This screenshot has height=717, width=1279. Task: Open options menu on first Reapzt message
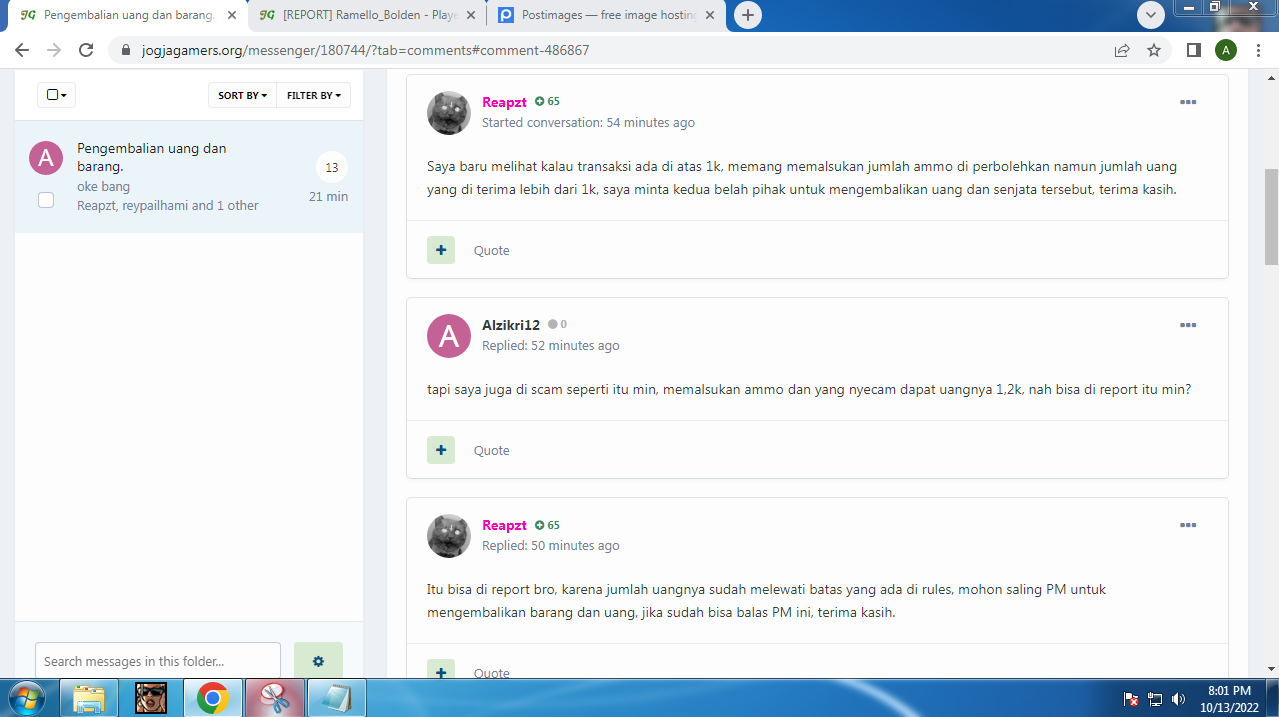pos(1188,102)
